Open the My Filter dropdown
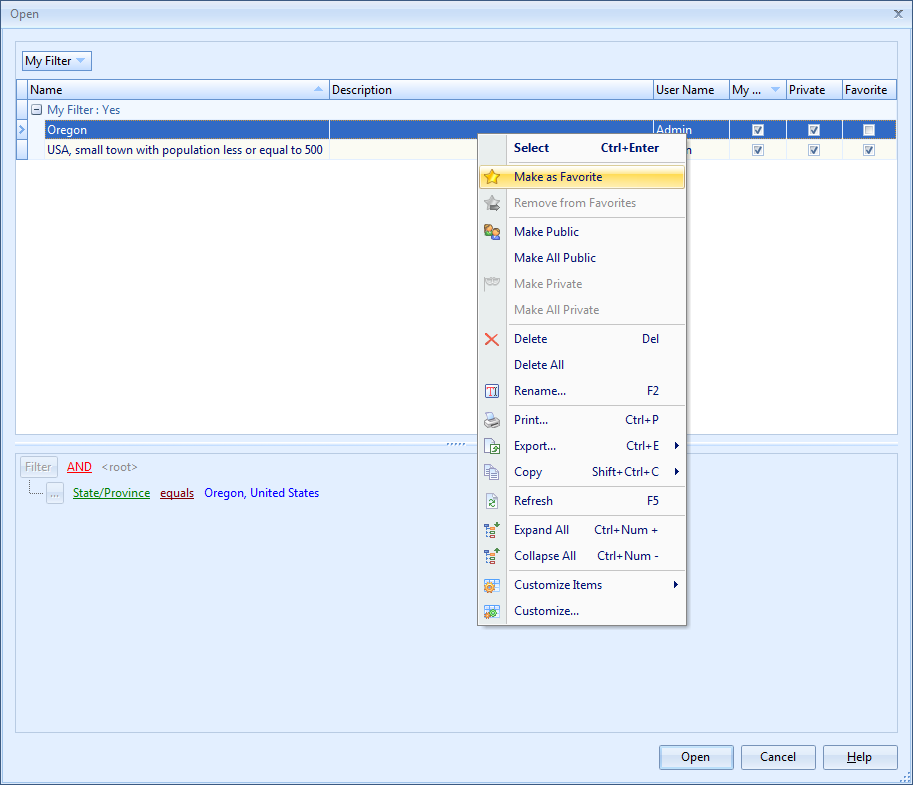 tap(56, 61)
